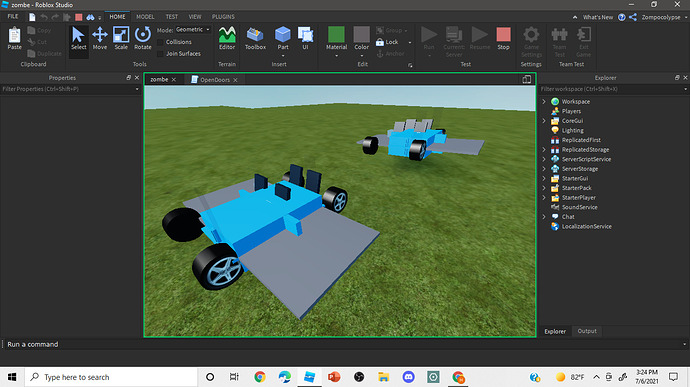Open the Toolbox panel

(255, 38)
